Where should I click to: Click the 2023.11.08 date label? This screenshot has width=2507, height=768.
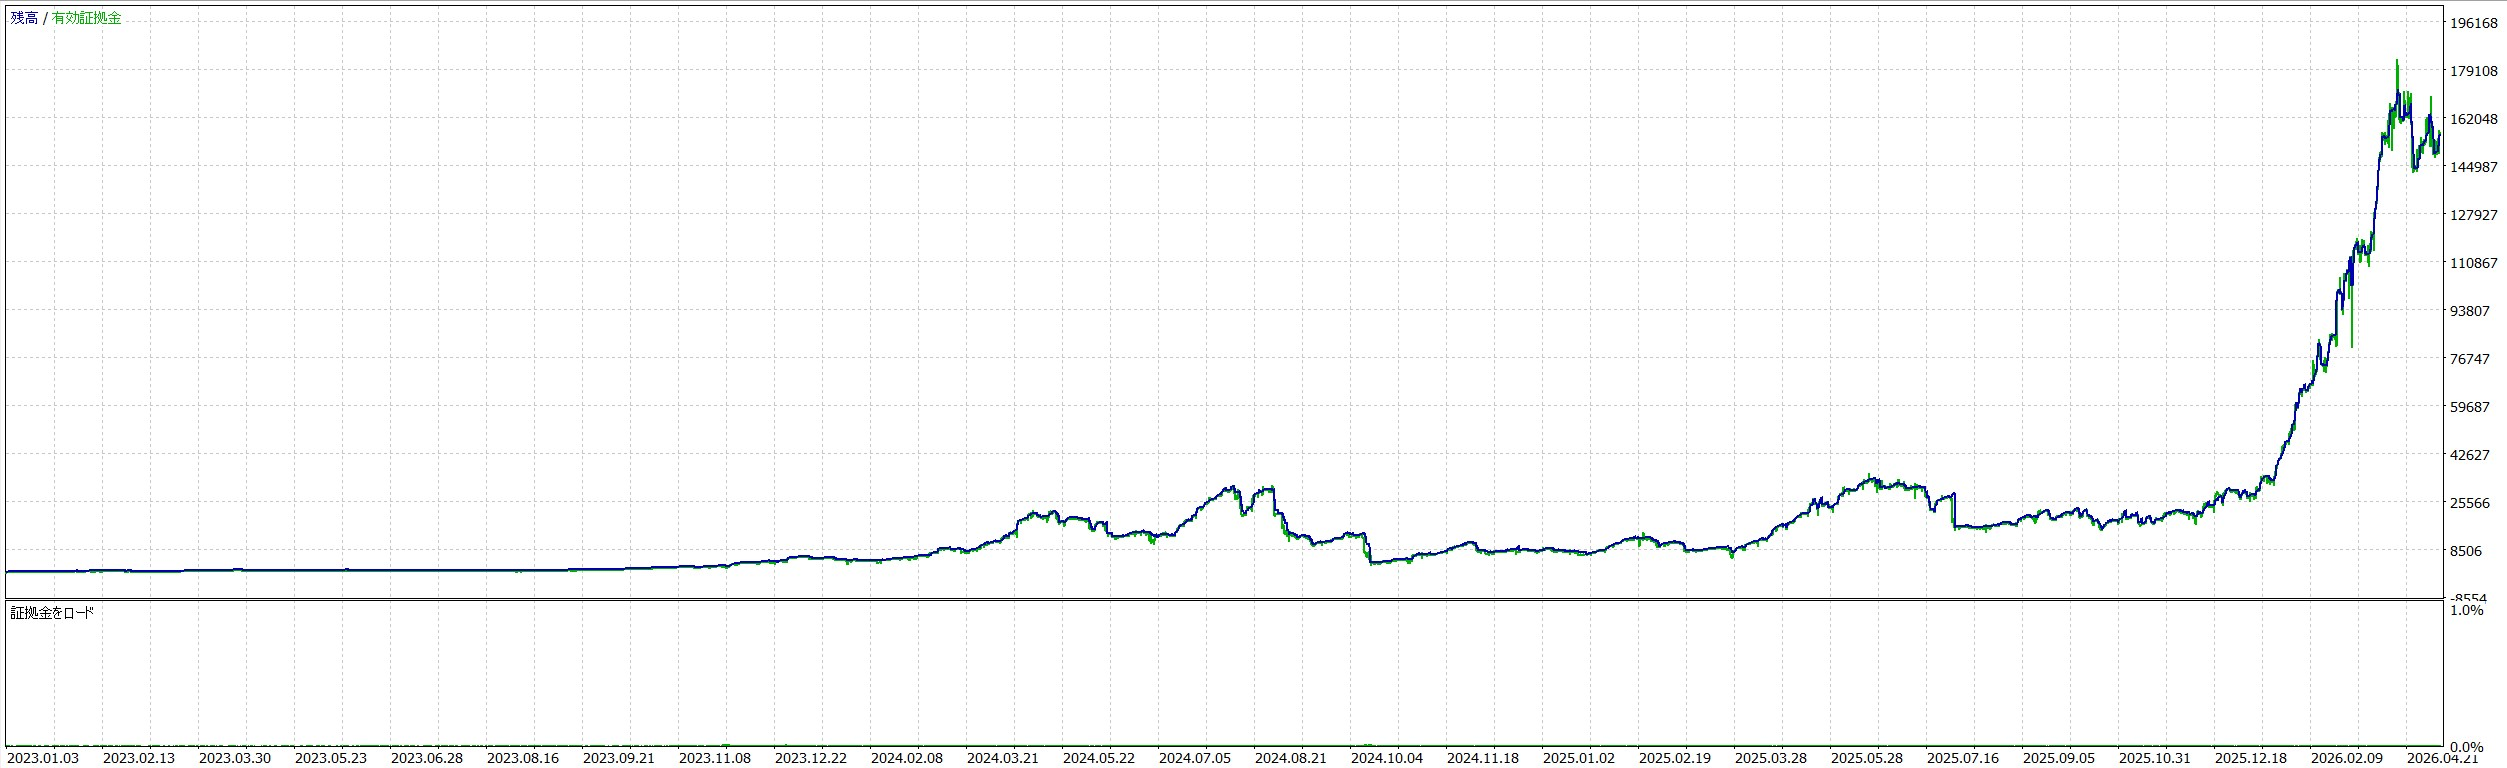pyautogui.click(x=715, y=758)
